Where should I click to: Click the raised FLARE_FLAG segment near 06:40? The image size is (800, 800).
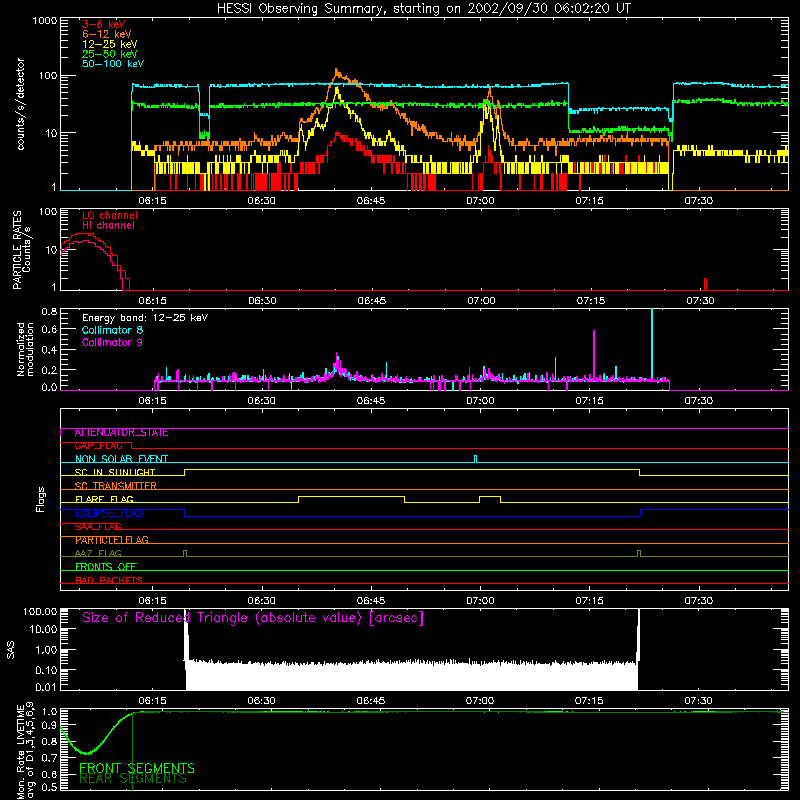[x=352, y=497]
